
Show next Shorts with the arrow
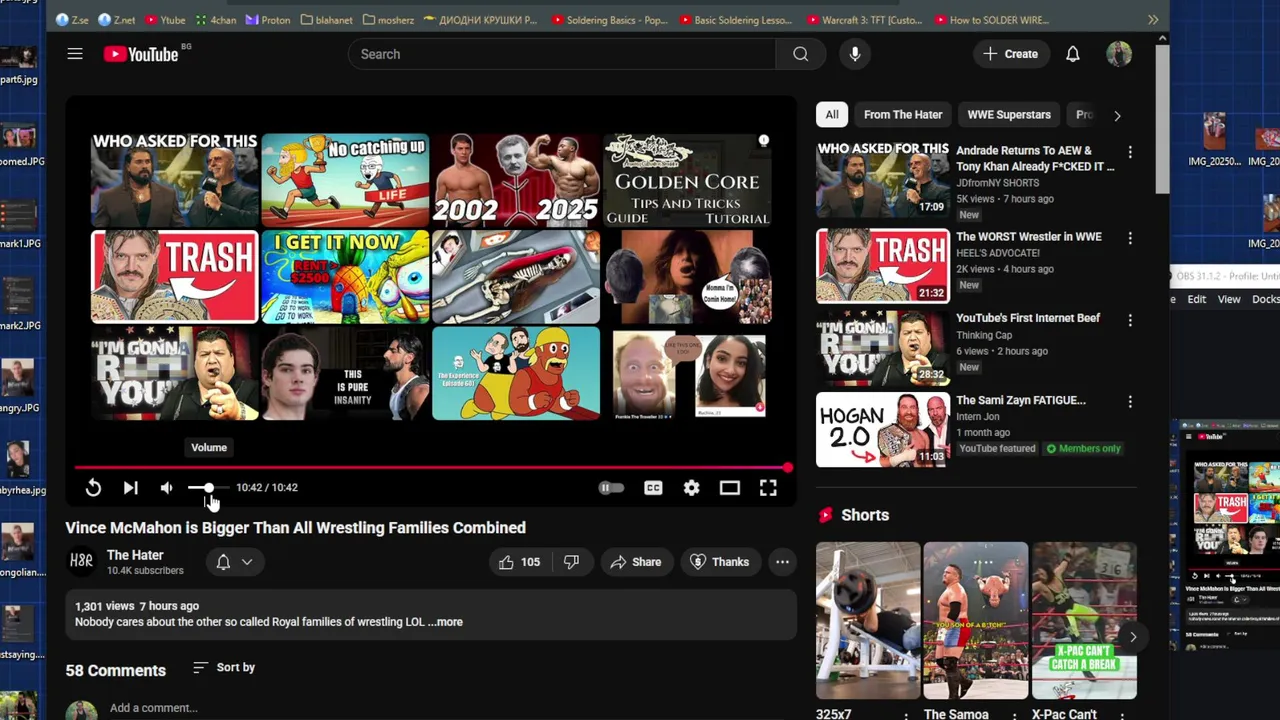pyautogui.click(x=1132, y=637)
